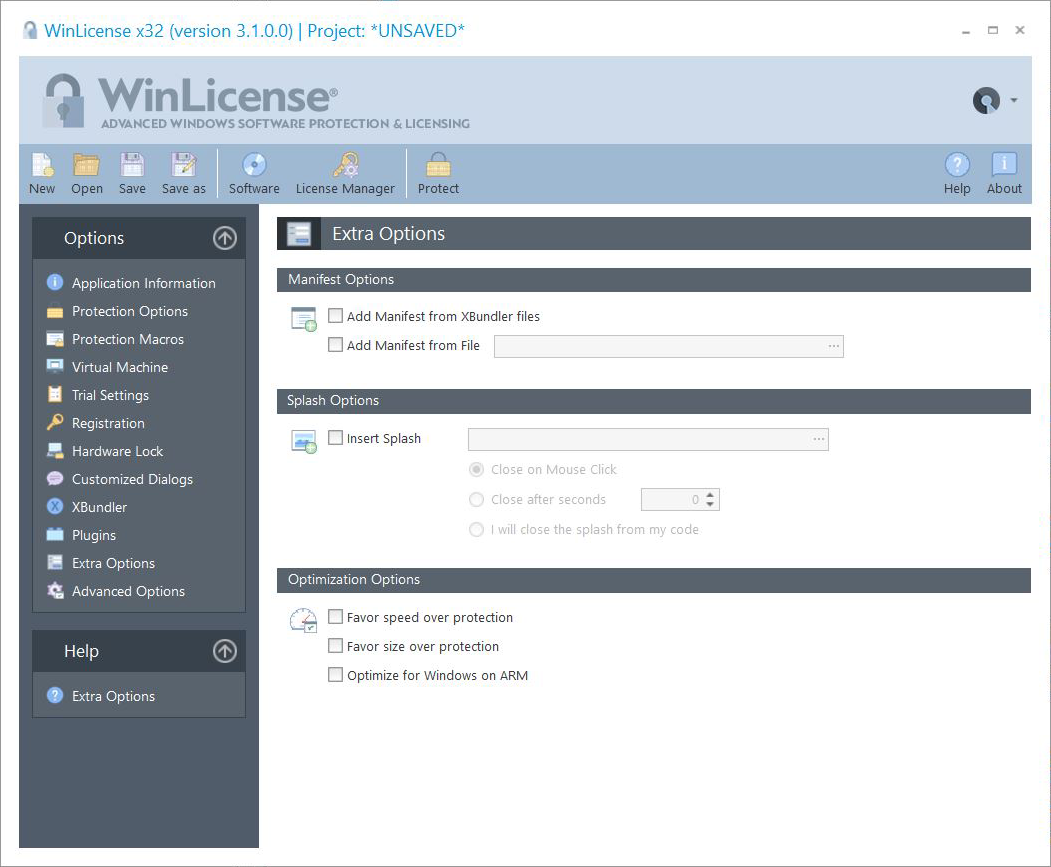Click the Trial Settings sidebar icon

point(55,394)
